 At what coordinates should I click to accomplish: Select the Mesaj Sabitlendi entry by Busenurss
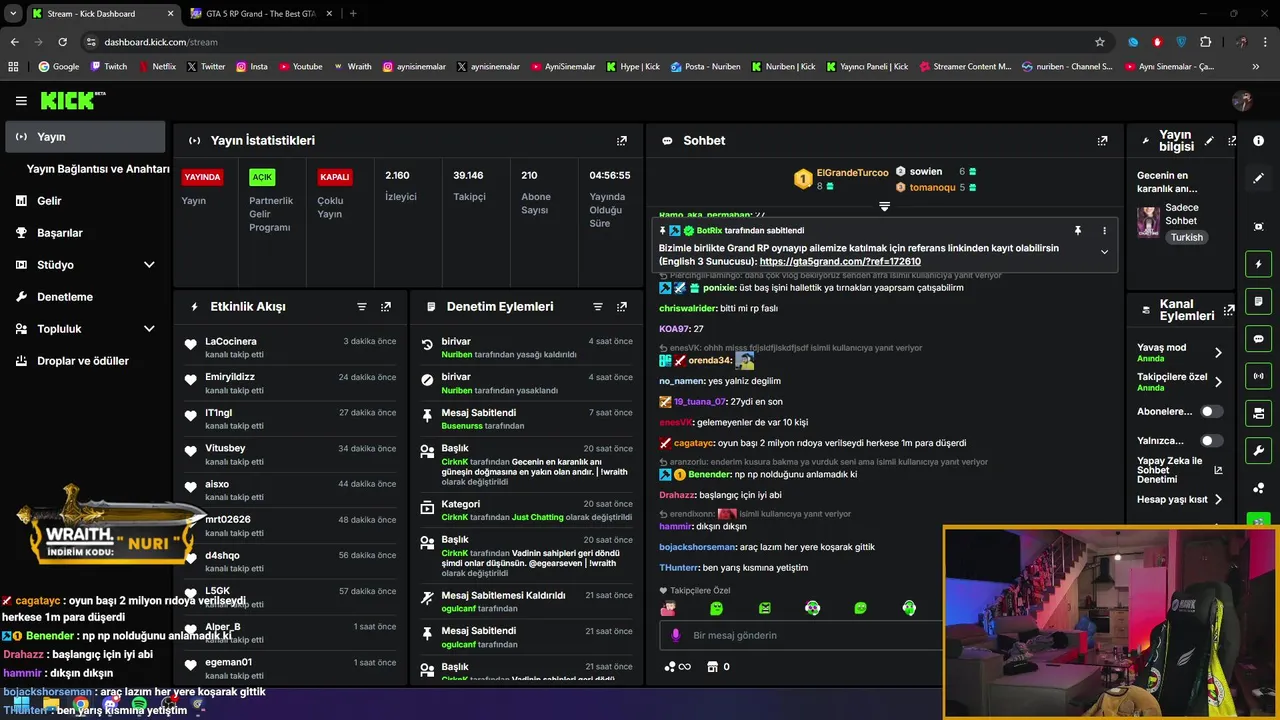527,419
